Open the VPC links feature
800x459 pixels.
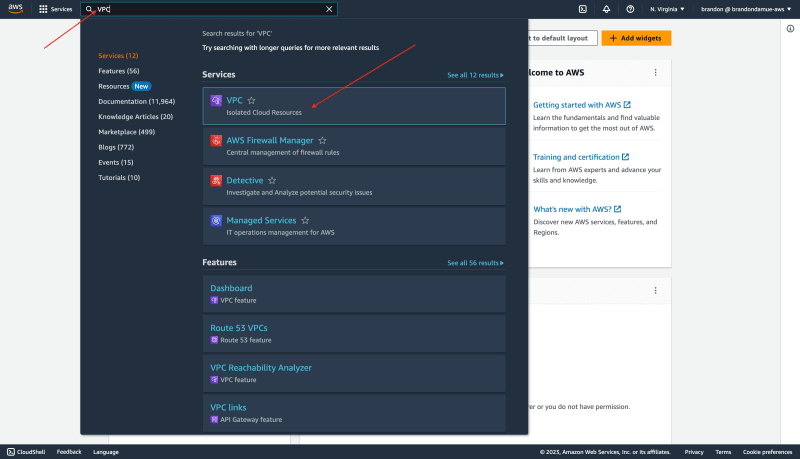coord(354,413)
